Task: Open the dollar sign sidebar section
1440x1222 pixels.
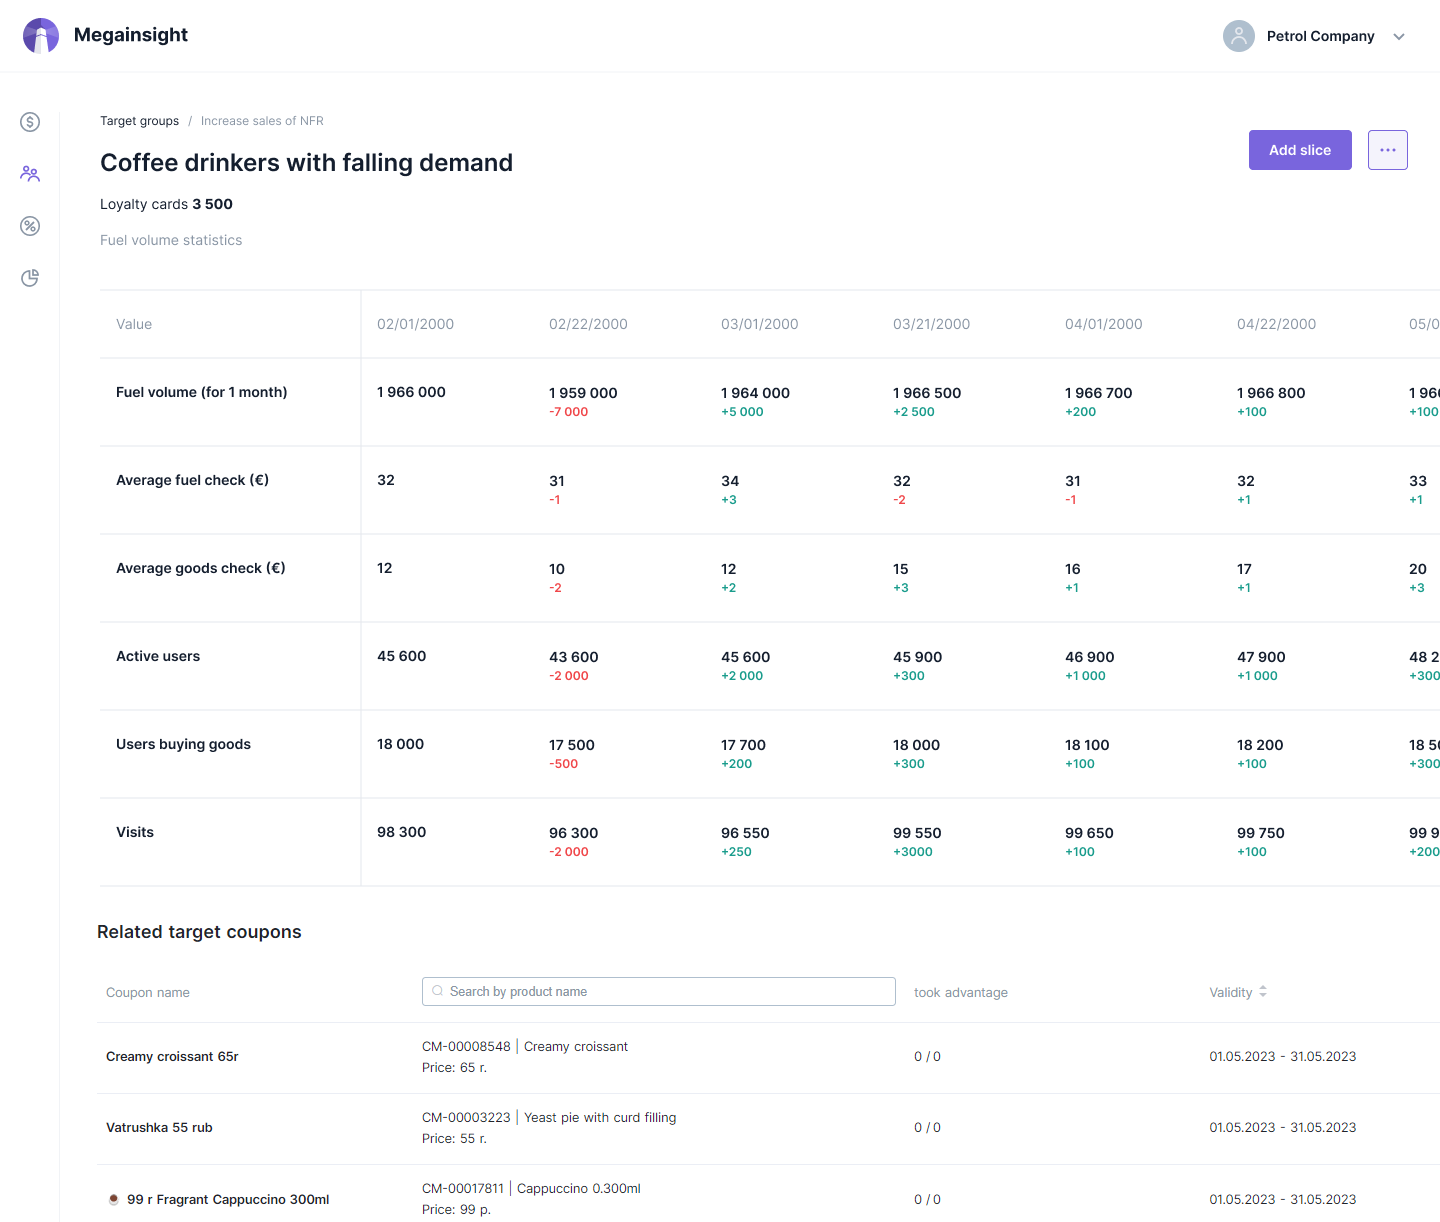Action: tap(30, 122)
